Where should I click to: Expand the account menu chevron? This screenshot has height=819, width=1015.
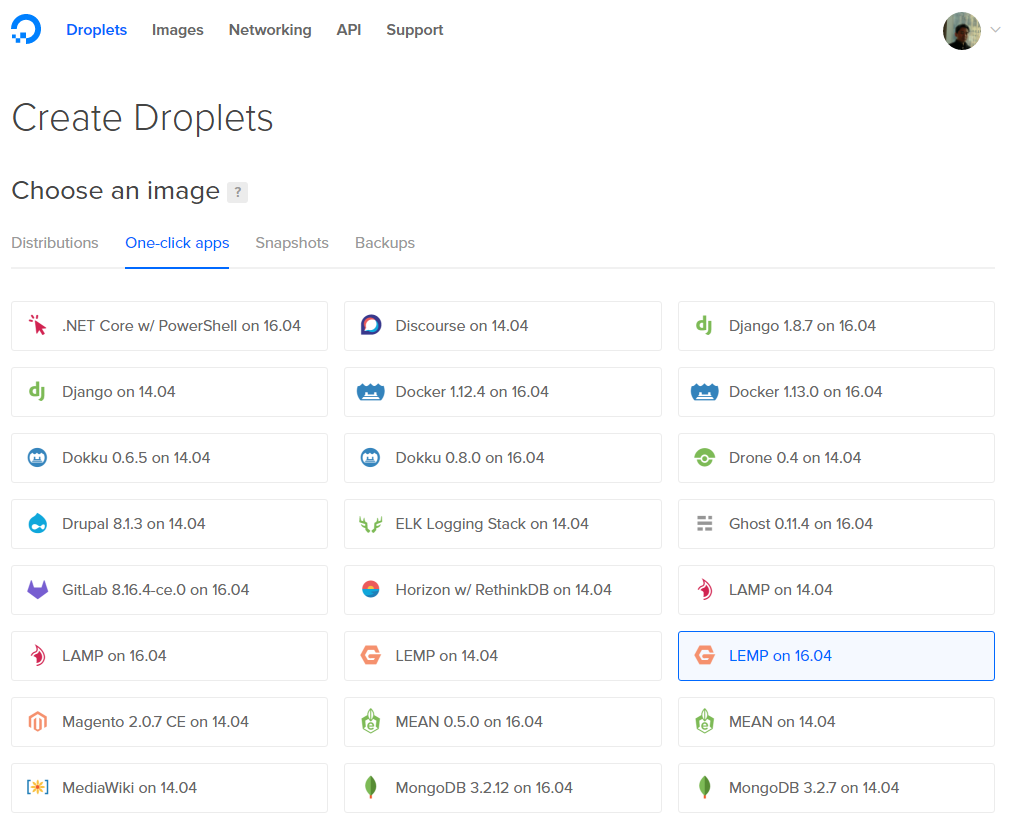click(996, 30)
